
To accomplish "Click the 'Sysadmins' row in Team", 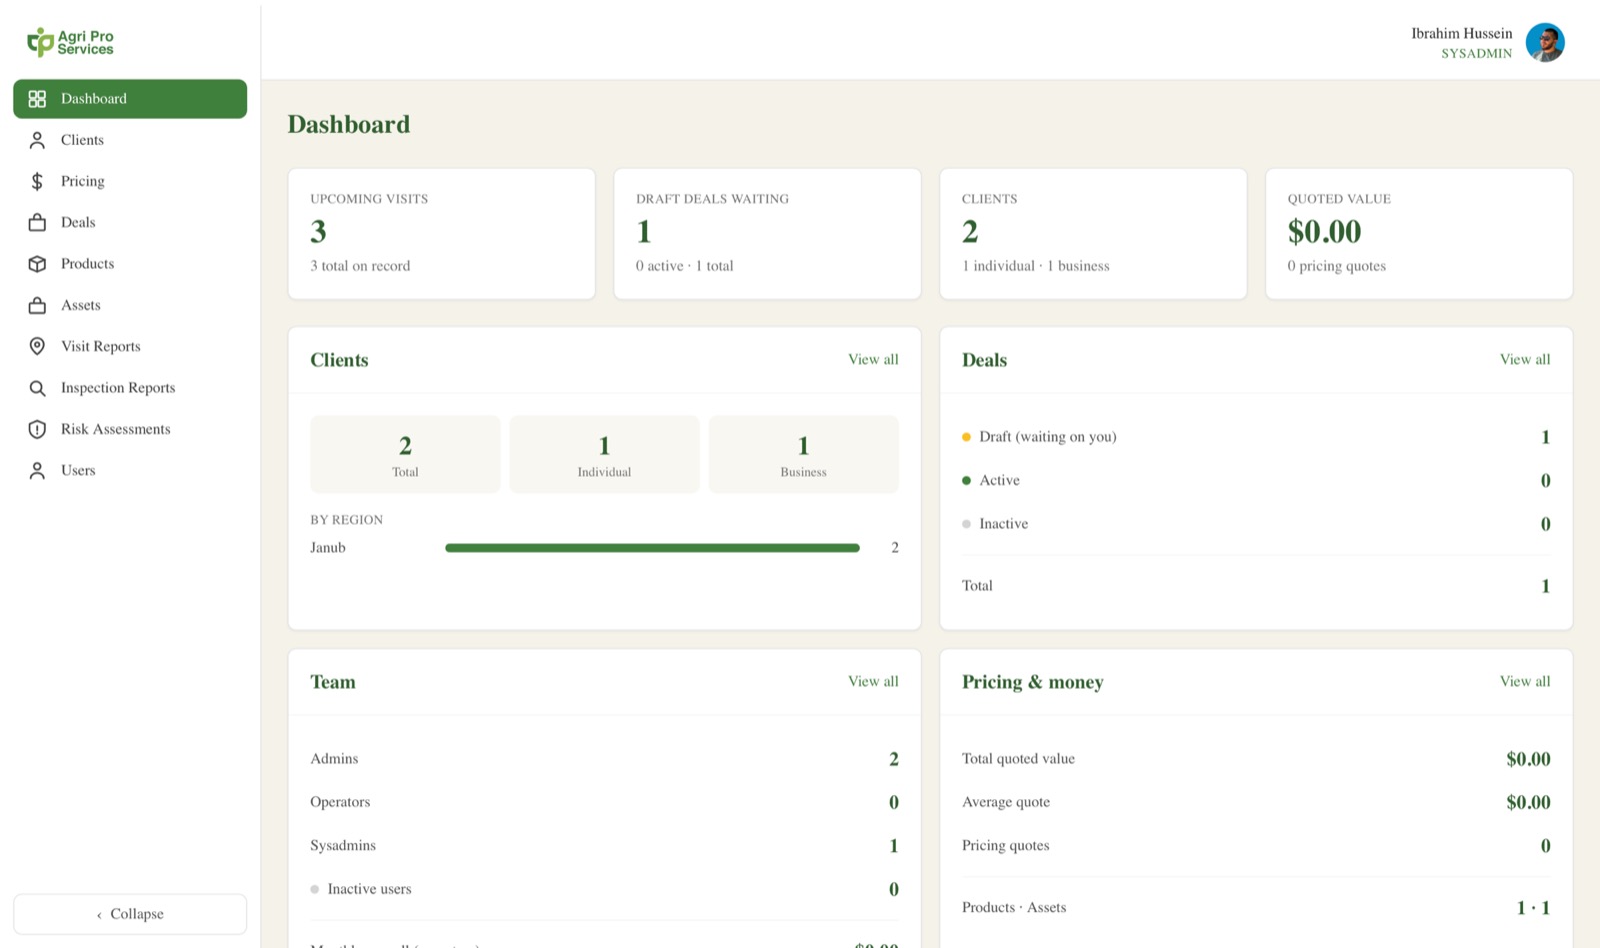I will (604, 846).
